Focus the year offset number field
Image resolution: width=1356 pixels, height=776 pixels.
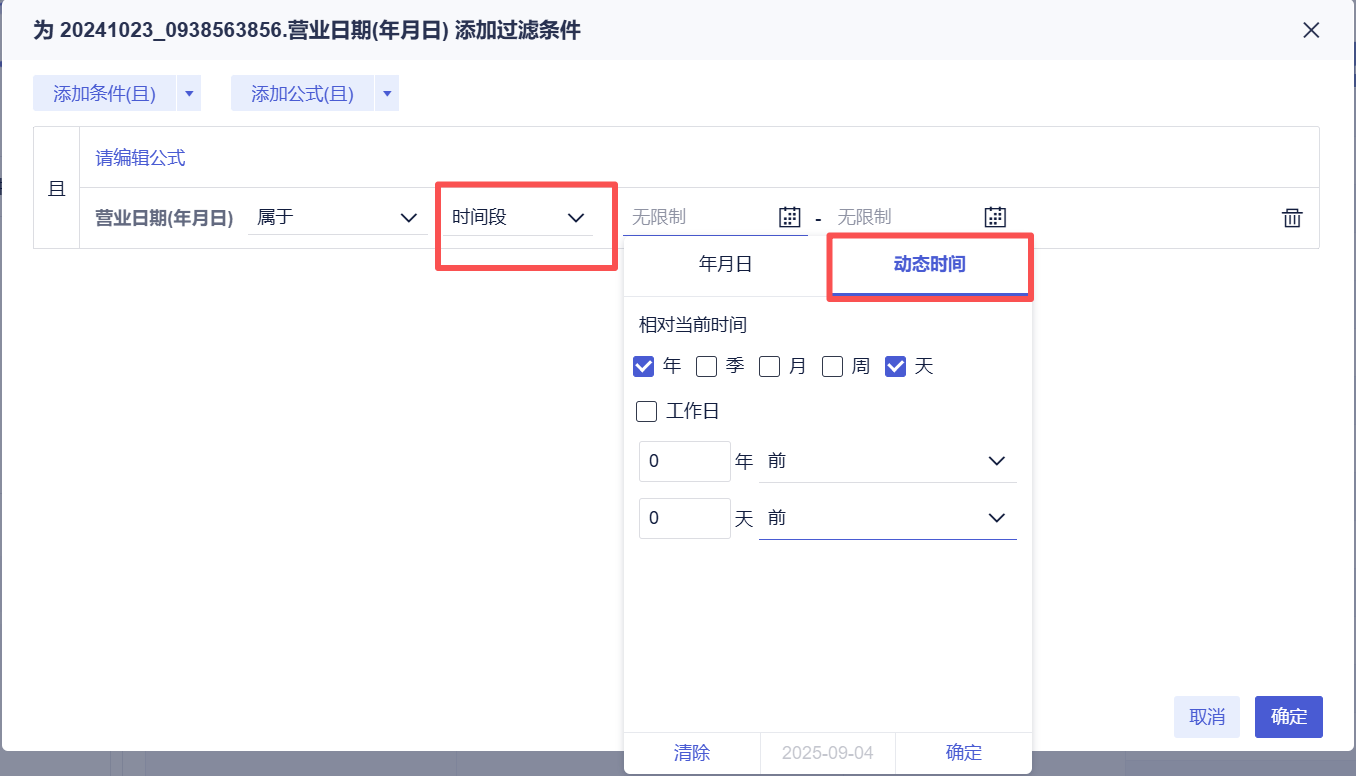pyautogui.click(x=685, y=461)
